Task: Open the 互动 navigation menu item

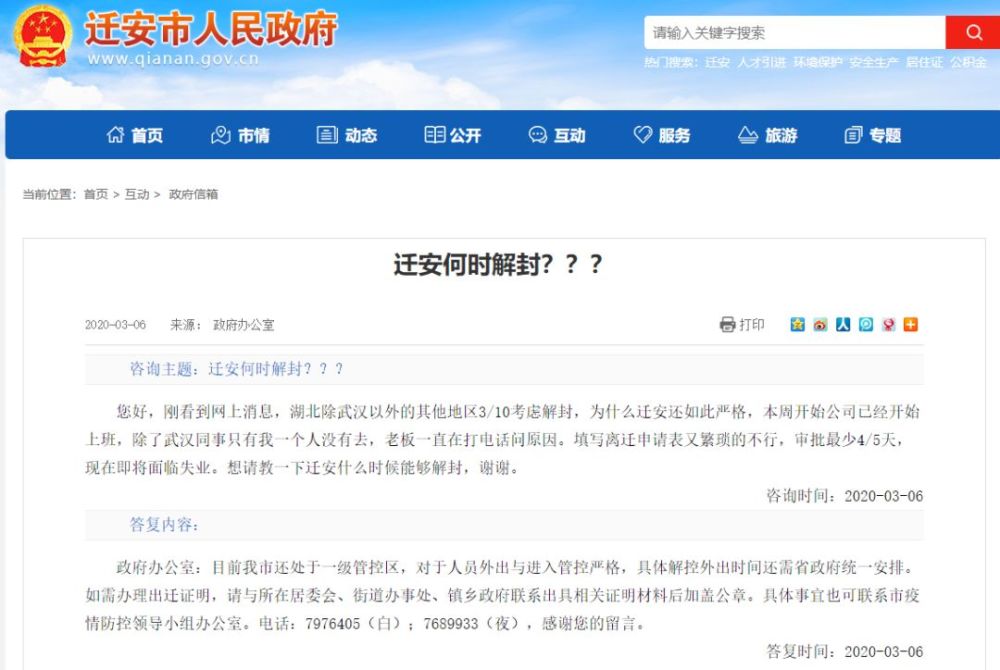Action: click(557, 135)
